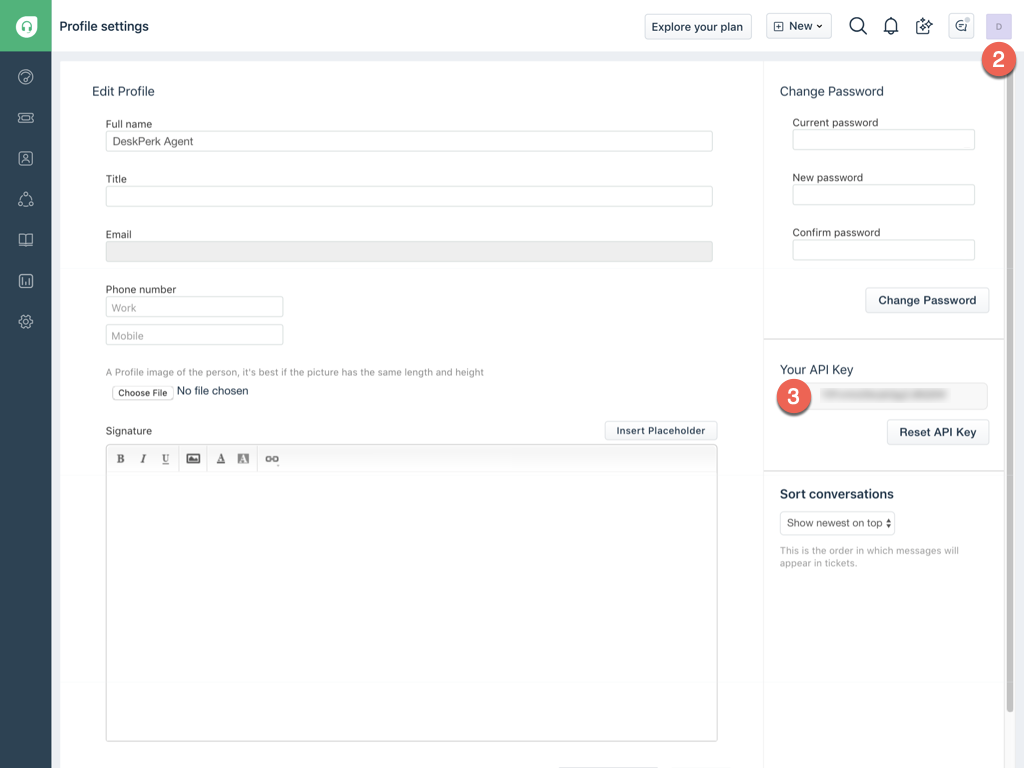Open the text color picker in signature toolbar
The height and width of the screenshot is (768, 1024).
click(x=221, y=459)
